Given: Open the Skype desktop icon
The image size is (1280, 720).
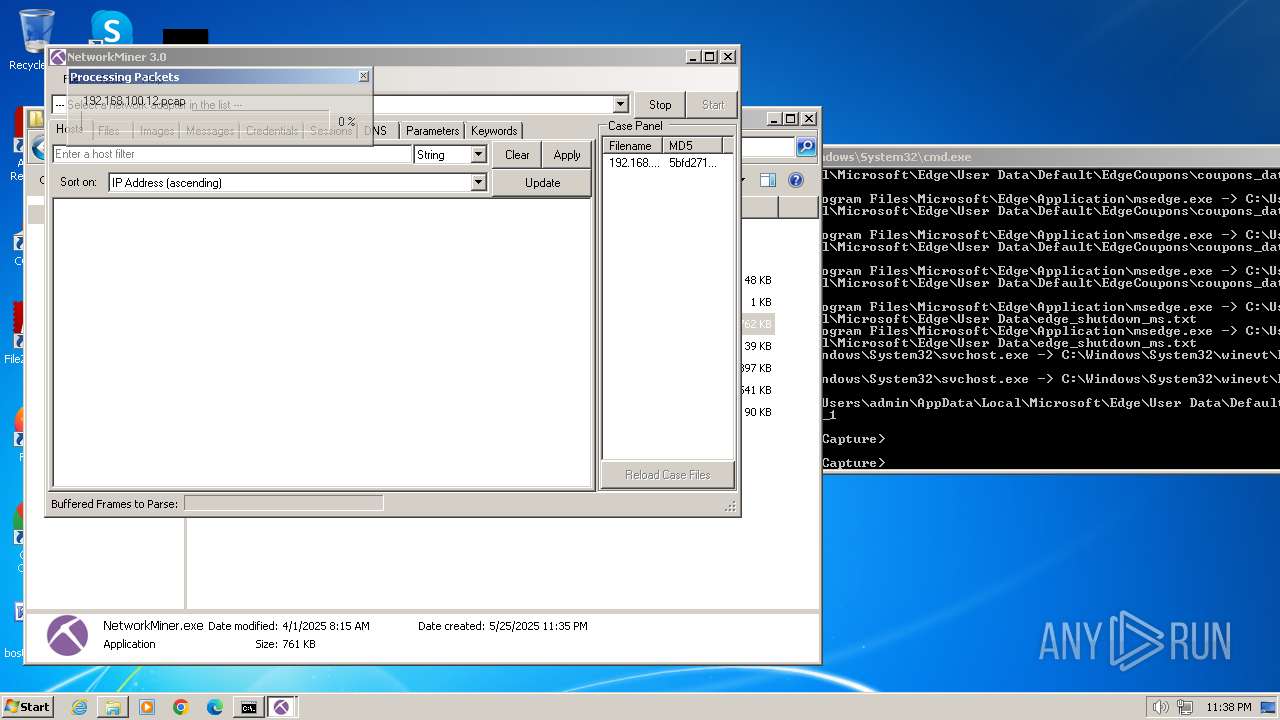Looking at the screenshot, I should click(x=111, y=28).
